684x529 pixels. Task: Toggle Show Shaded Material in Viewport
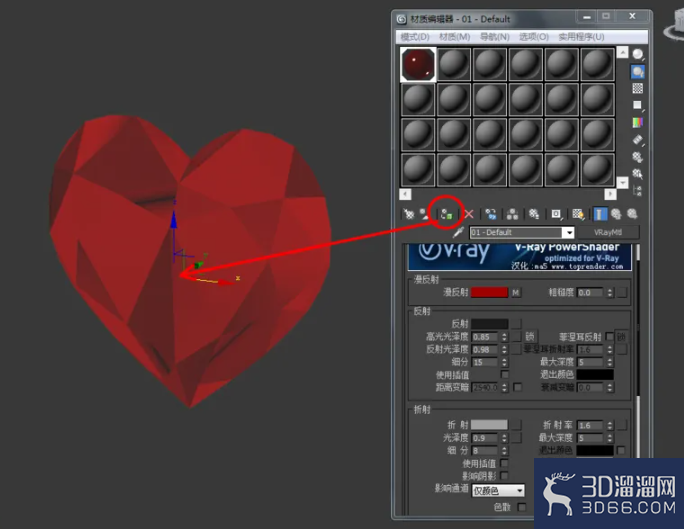pyautogui.click(x=578, y=214)
